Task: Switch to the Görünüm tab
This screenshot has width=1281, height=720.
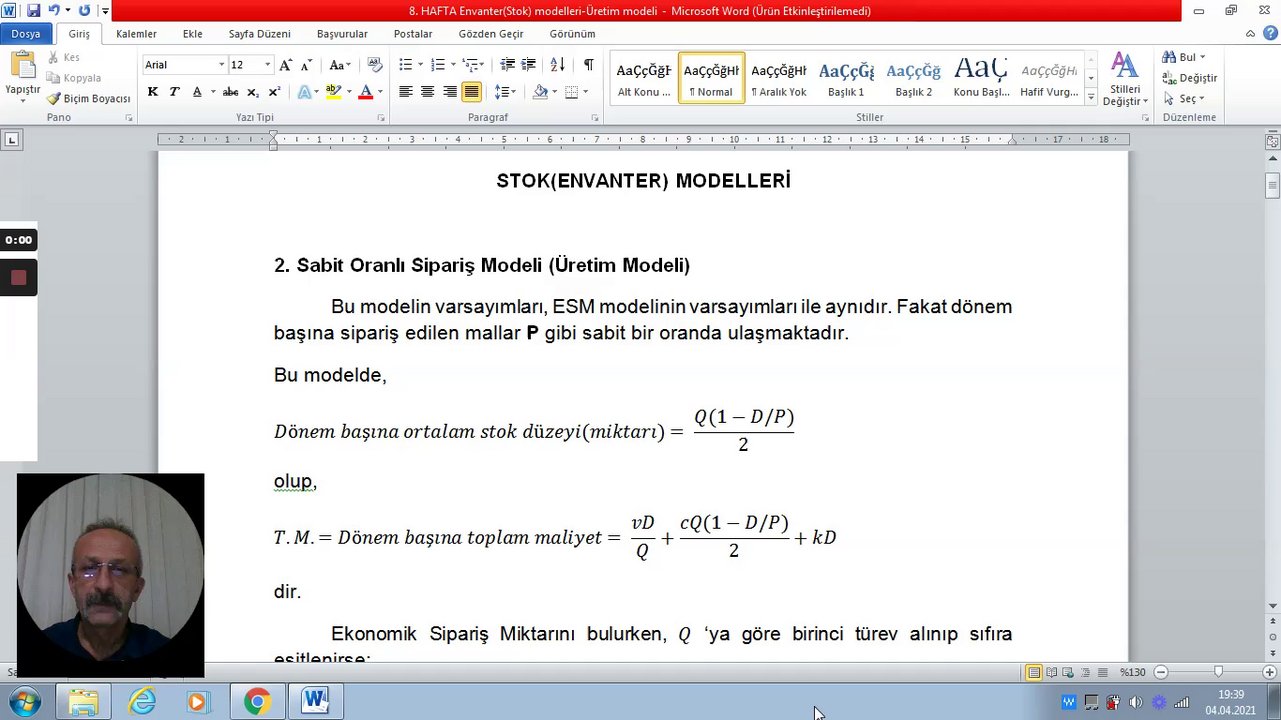Action: tap(572, 34)
